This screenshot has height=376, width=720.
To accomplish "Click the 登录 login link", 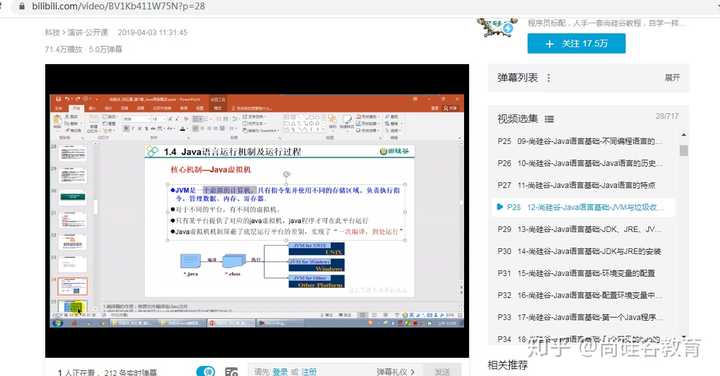I will [x=280, y=372].
